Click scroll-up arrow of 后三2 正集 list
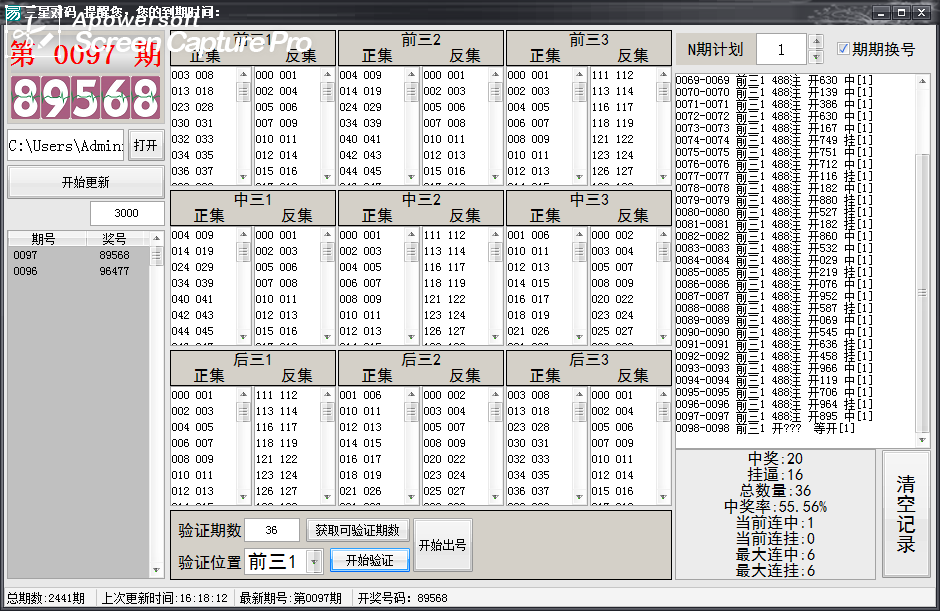The height and width of the screenshot is (611, 940). tap(411, 394)
